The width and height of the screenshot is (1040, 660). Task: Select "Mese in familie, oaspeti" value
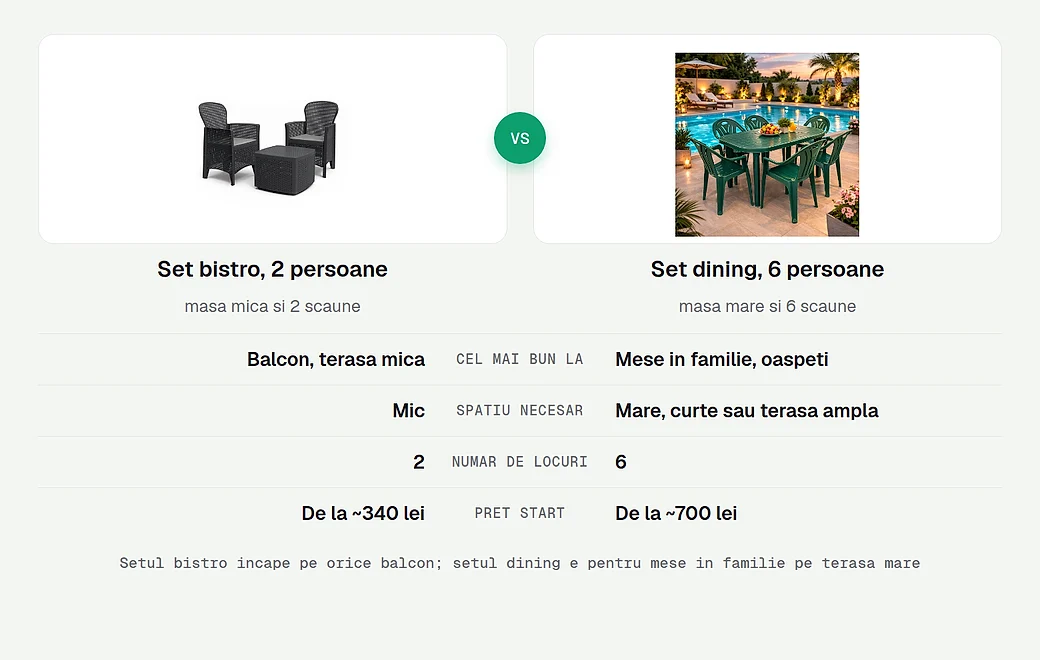(722, 360)
